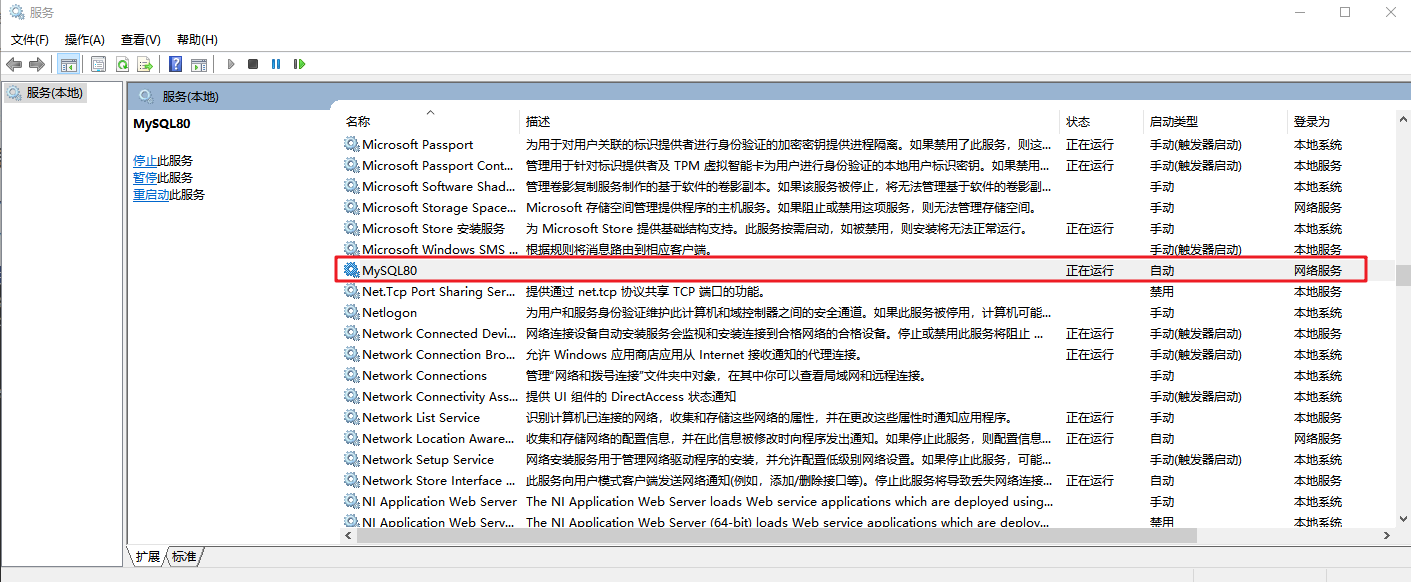The image size is (1411, 582).
Task: Open the Properties toolbar icon
Action: (98, 64)
